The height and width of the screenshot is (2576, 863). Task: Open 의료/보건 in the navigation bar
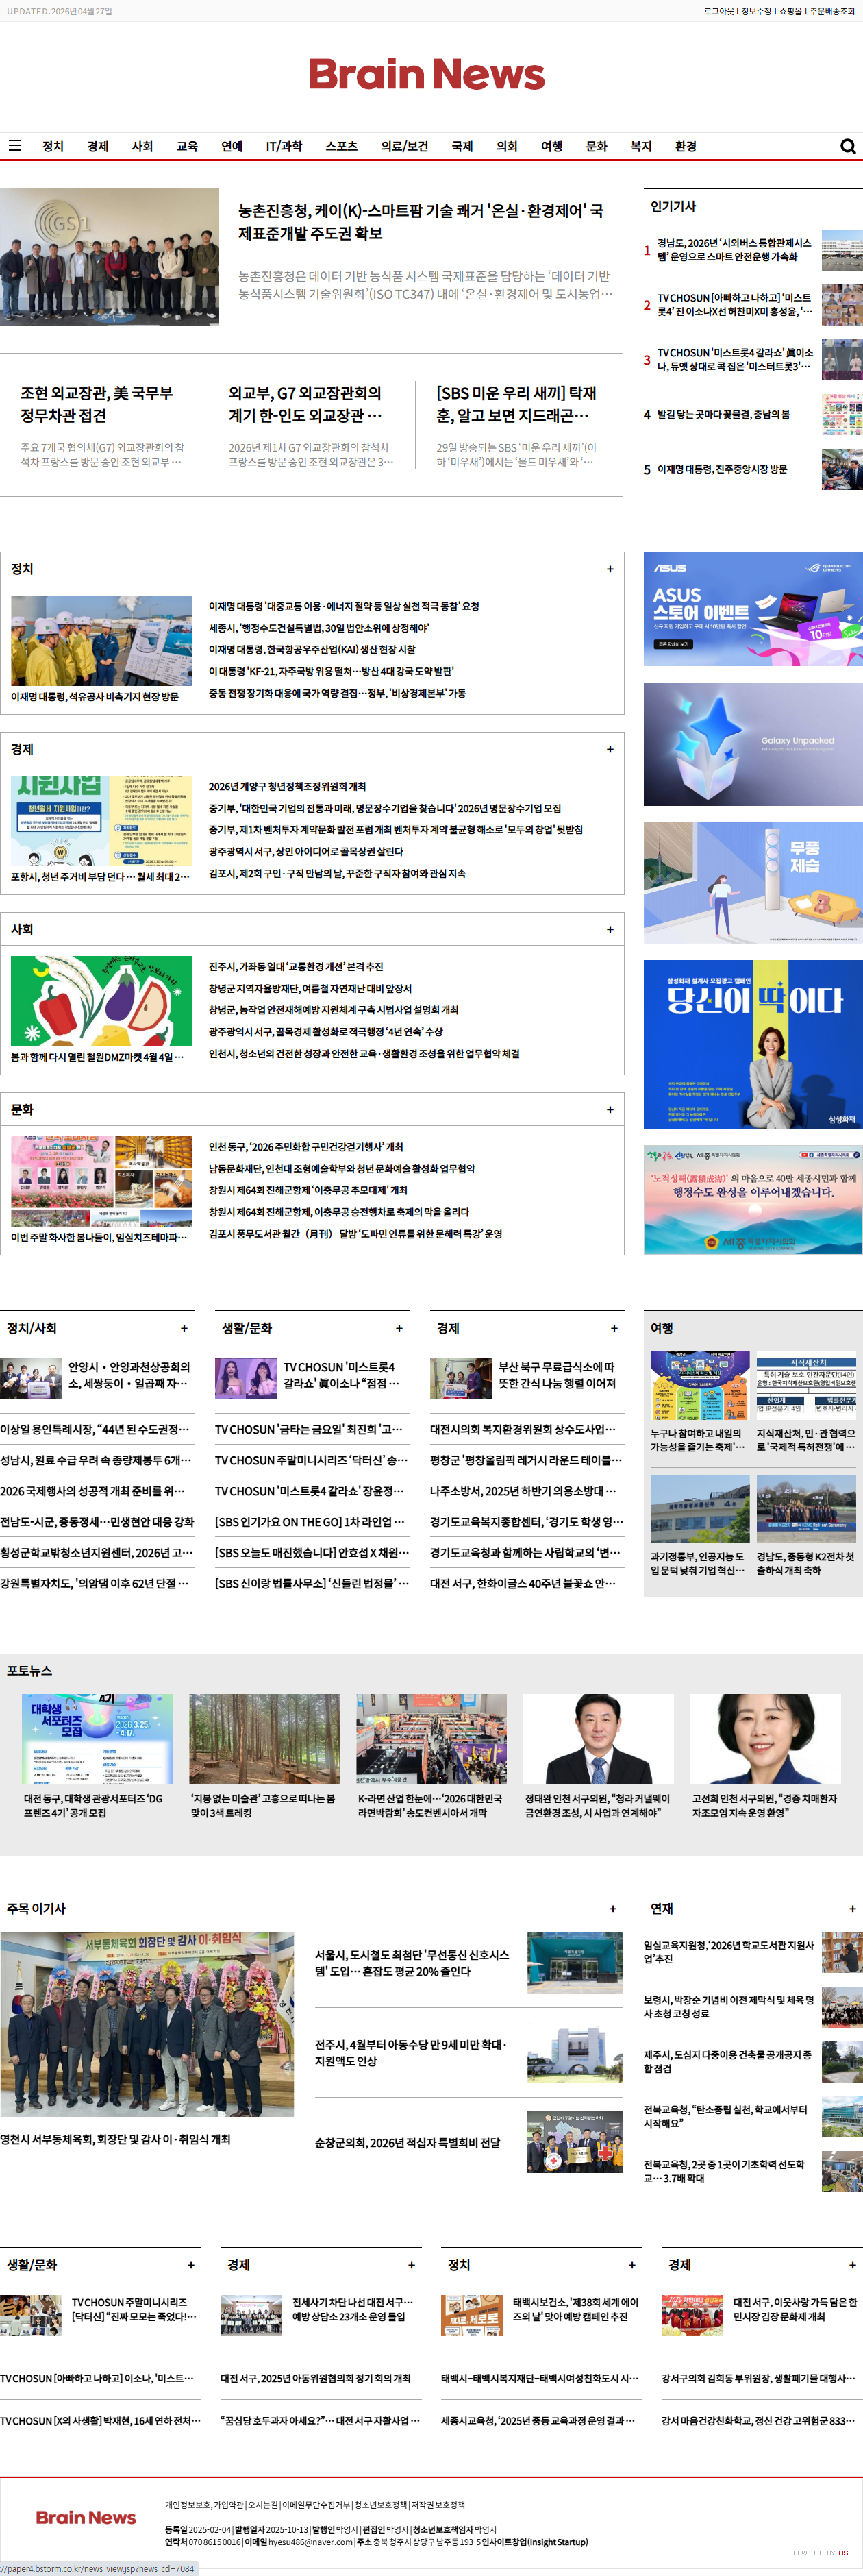[404, 146]
